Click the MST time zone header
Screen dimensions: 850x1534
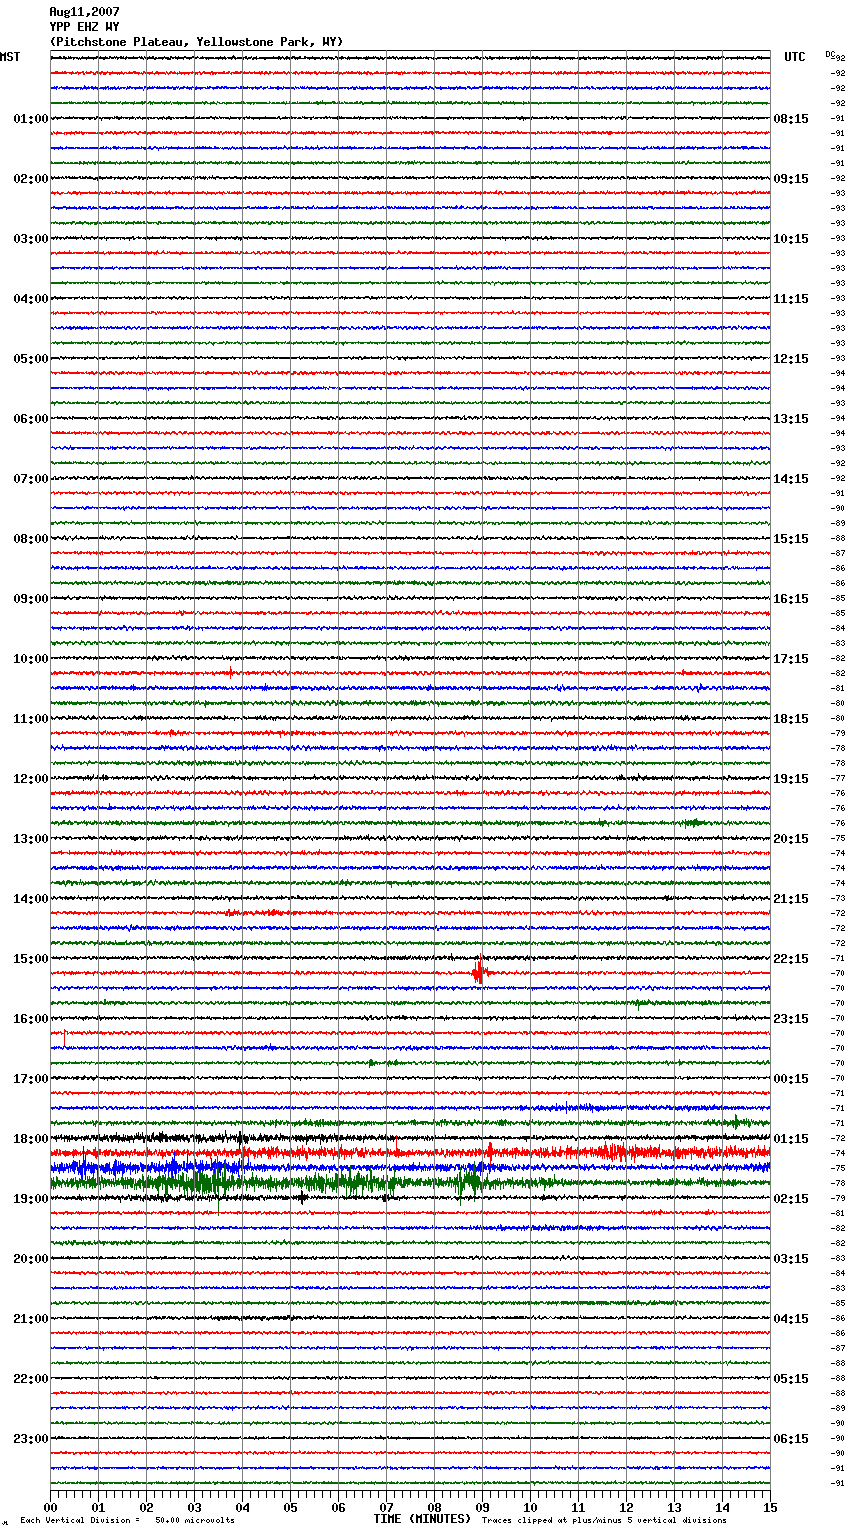[x=10, y=57]
